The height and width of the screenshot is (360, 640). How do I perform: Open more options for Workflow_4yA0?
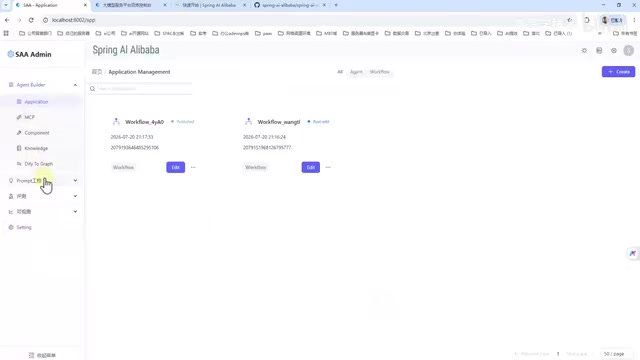[193, 167]
